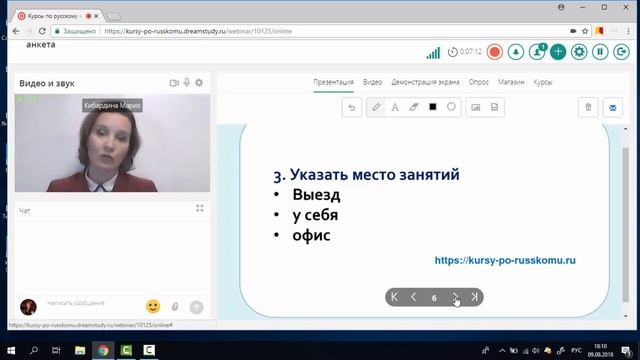Switch to the Презентация tab
Image resolution: width=640 pixels, height=360 pixels.
[333, 82]
